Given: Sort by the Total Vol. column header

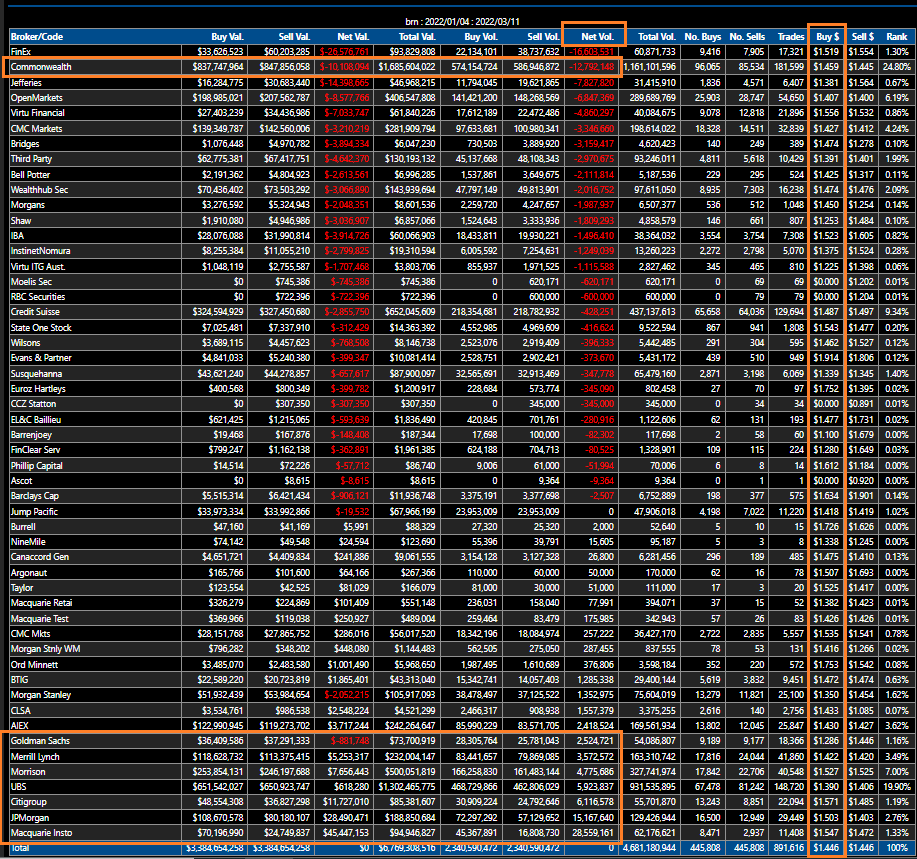Looking at the screenshot, I should click(x=659, y=36).
